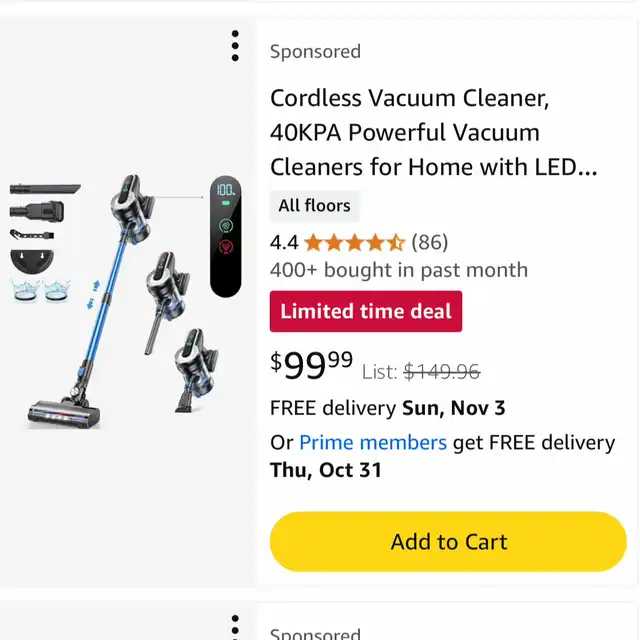Add the cordless vacuum to cart
This screenshot has width=640, height=640.
click(448, 542)
